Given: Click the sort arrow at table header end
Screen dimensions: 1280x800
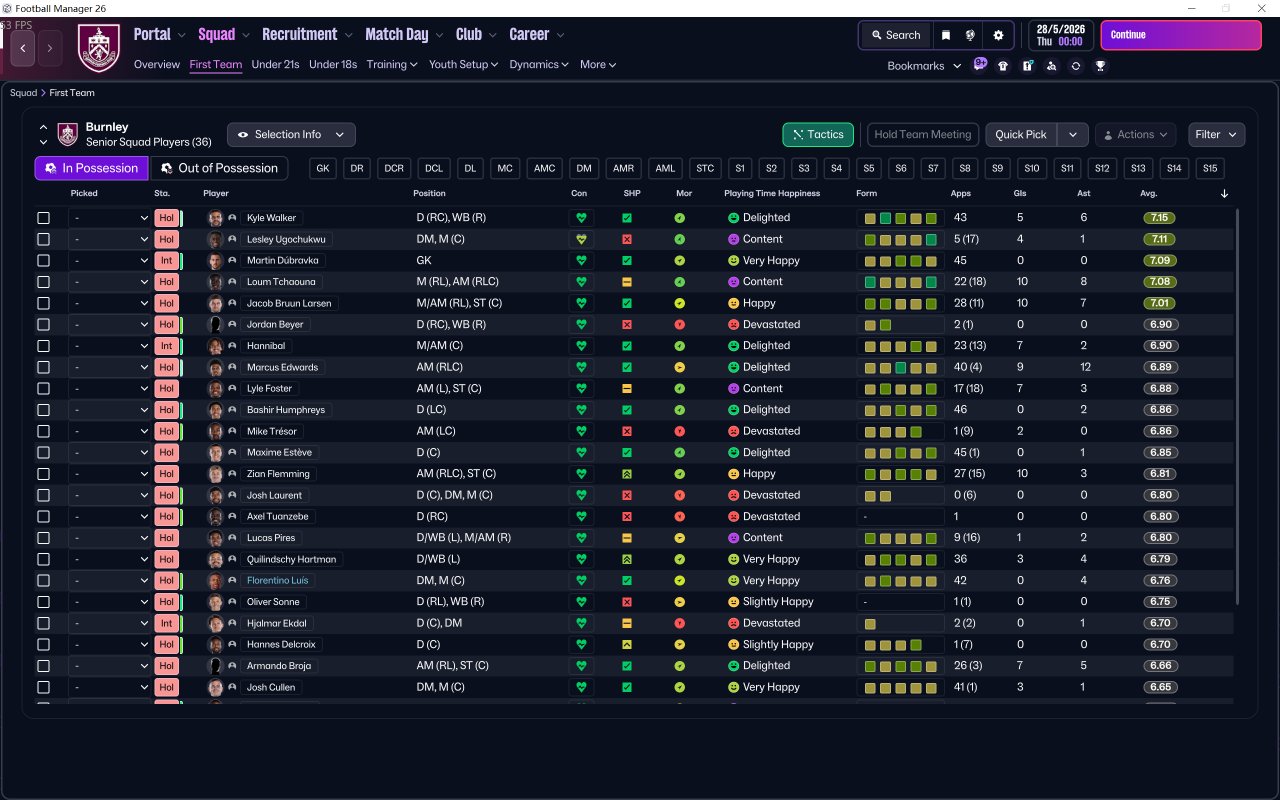Looking at the screenshot, I should (x=1225, y=193).
